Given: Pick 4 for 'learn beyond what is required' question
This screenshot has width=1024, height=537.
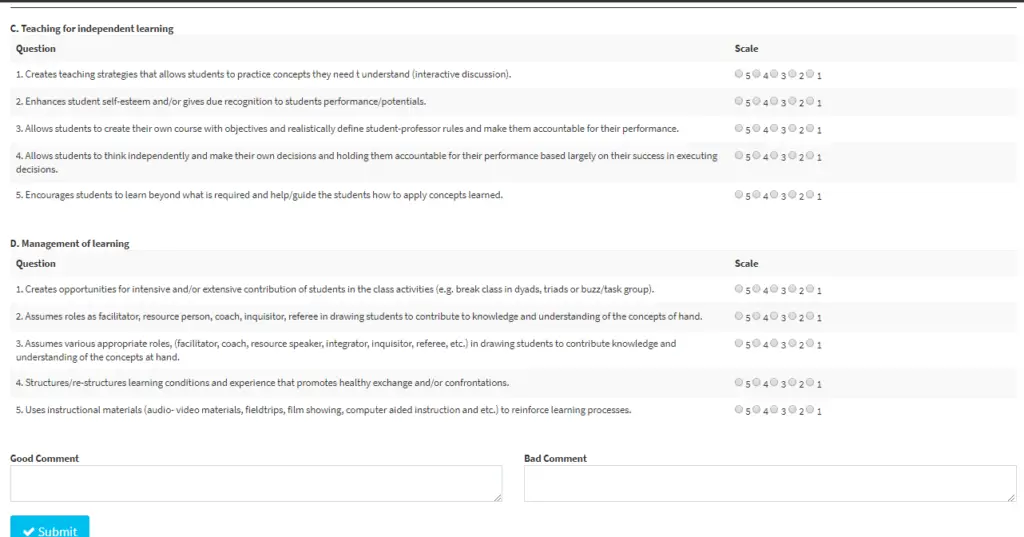Looking at the screenshot, I should click(x=756, y=195).
